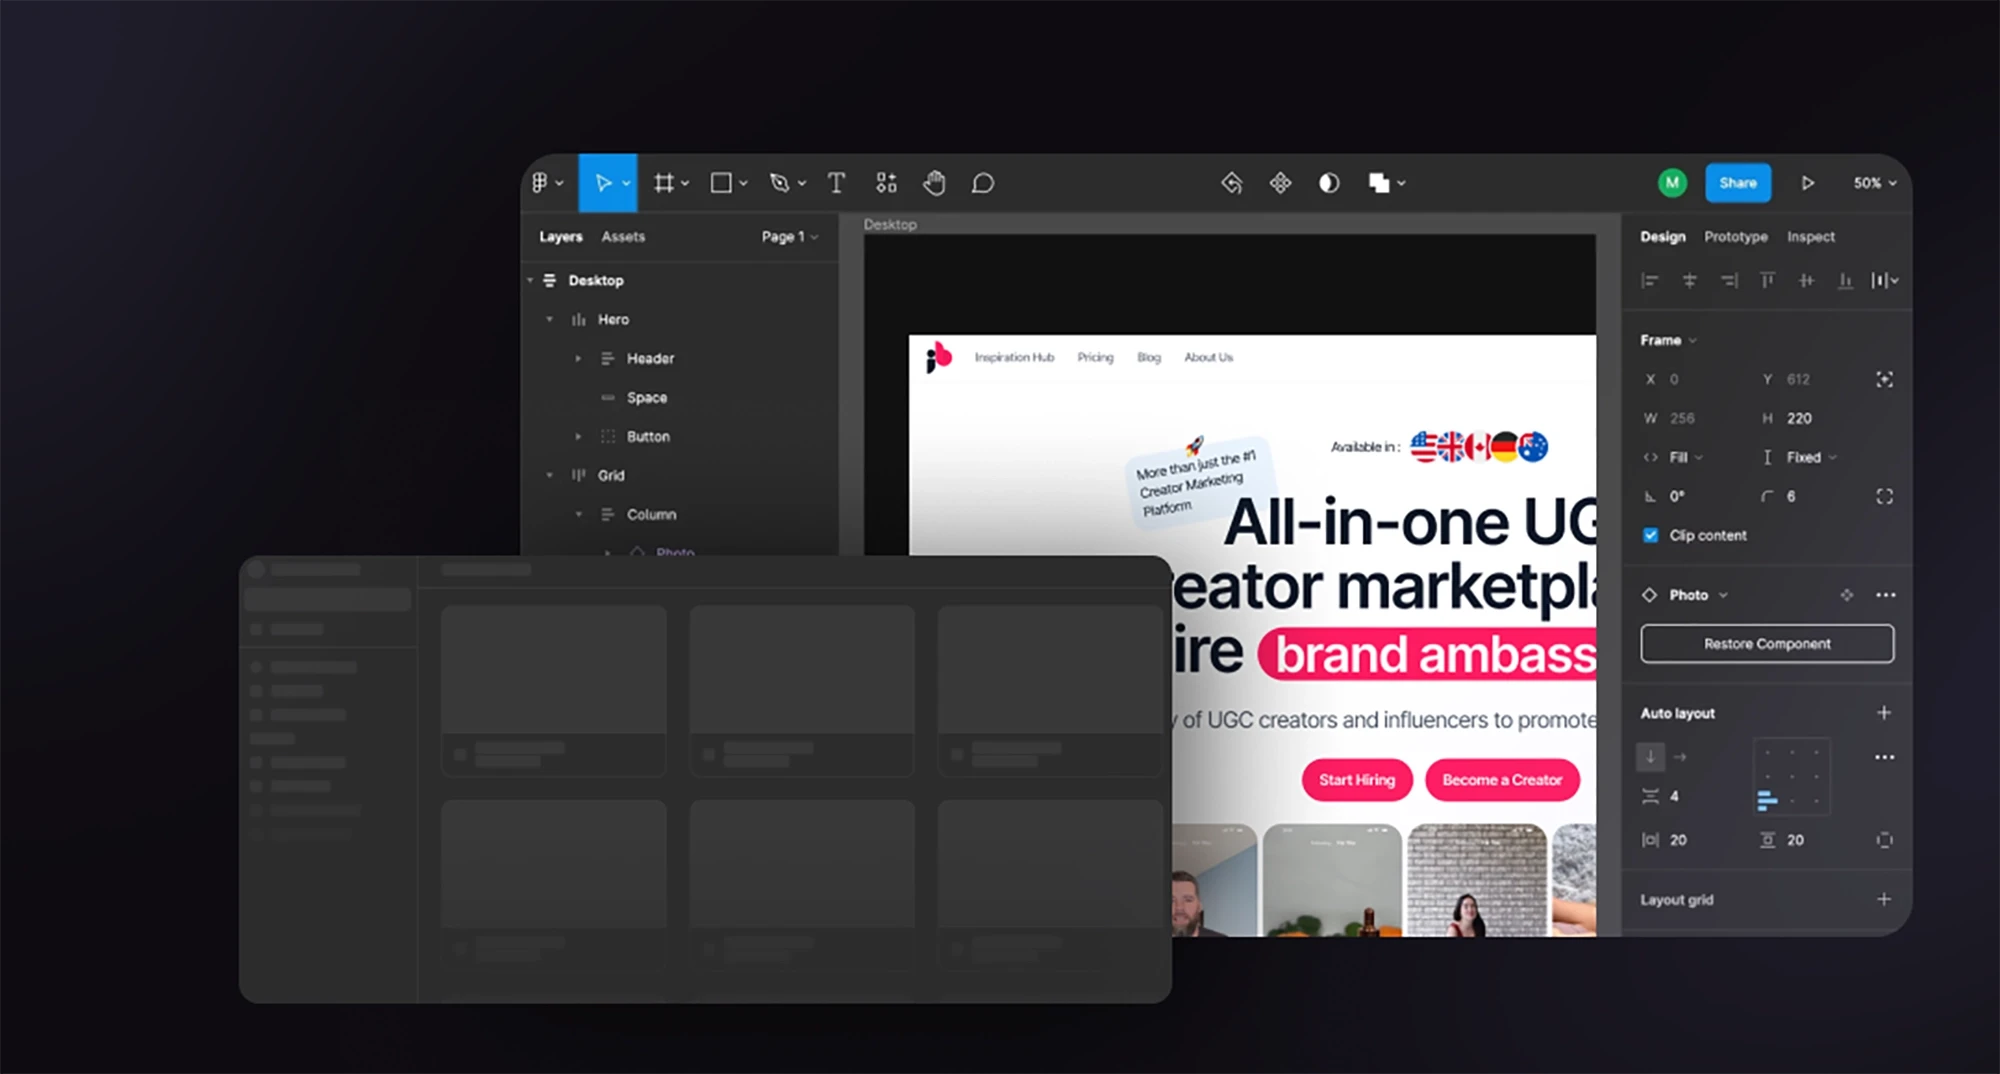
Task: Select the Move tool
Action: [x=603, y=183]
